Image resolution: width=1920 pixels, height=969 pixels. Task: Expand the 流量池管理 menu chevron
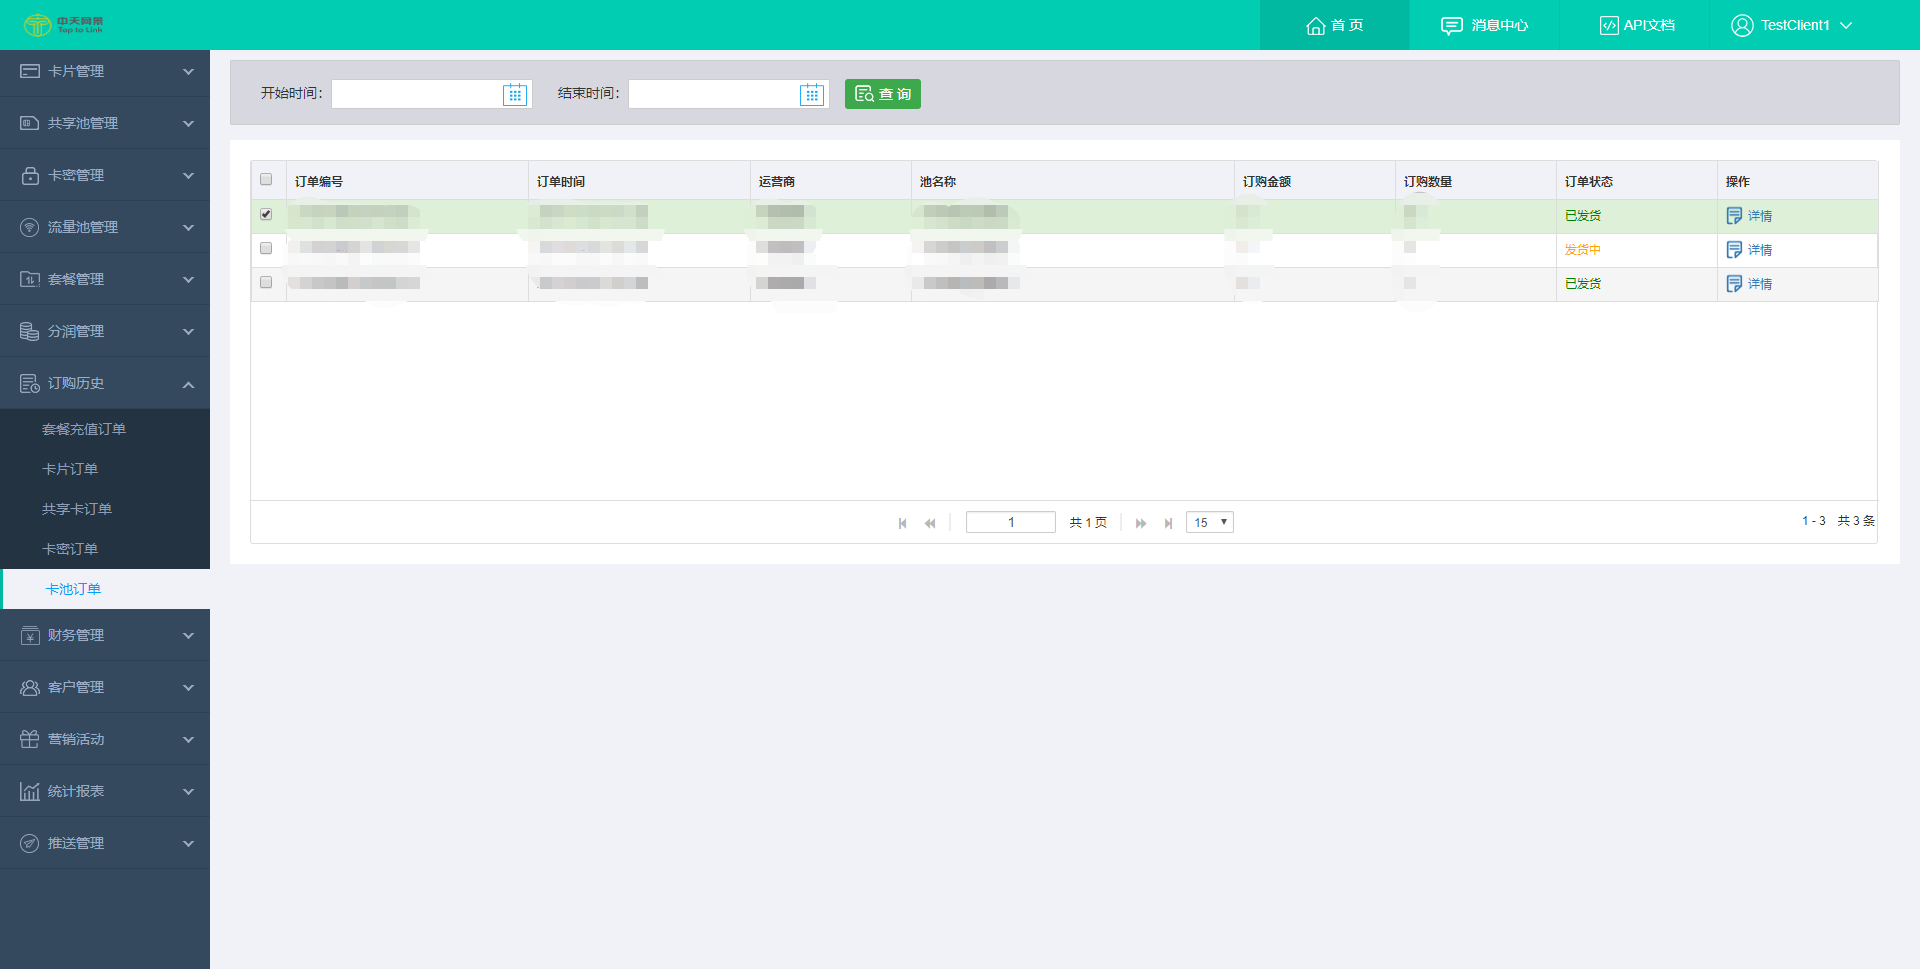click(188, 228)
